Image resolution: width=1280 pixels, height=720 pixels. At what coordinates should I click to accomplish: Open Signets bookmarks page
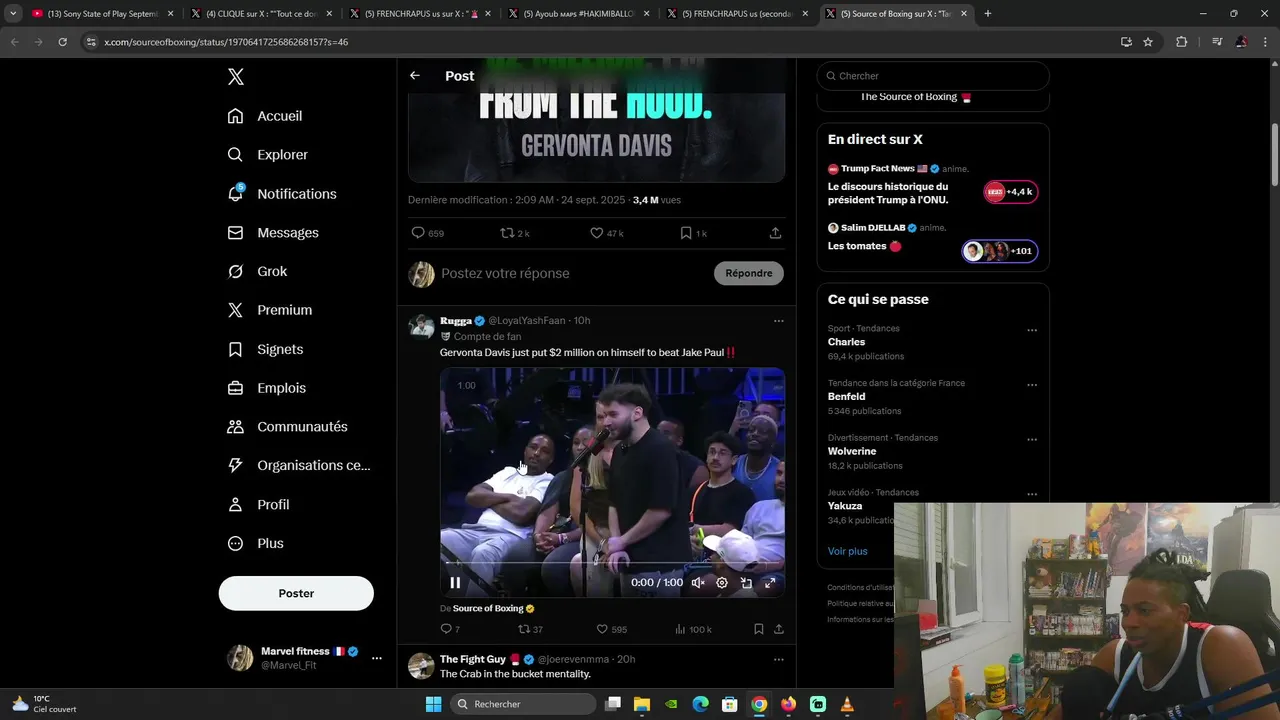(265, 349)
